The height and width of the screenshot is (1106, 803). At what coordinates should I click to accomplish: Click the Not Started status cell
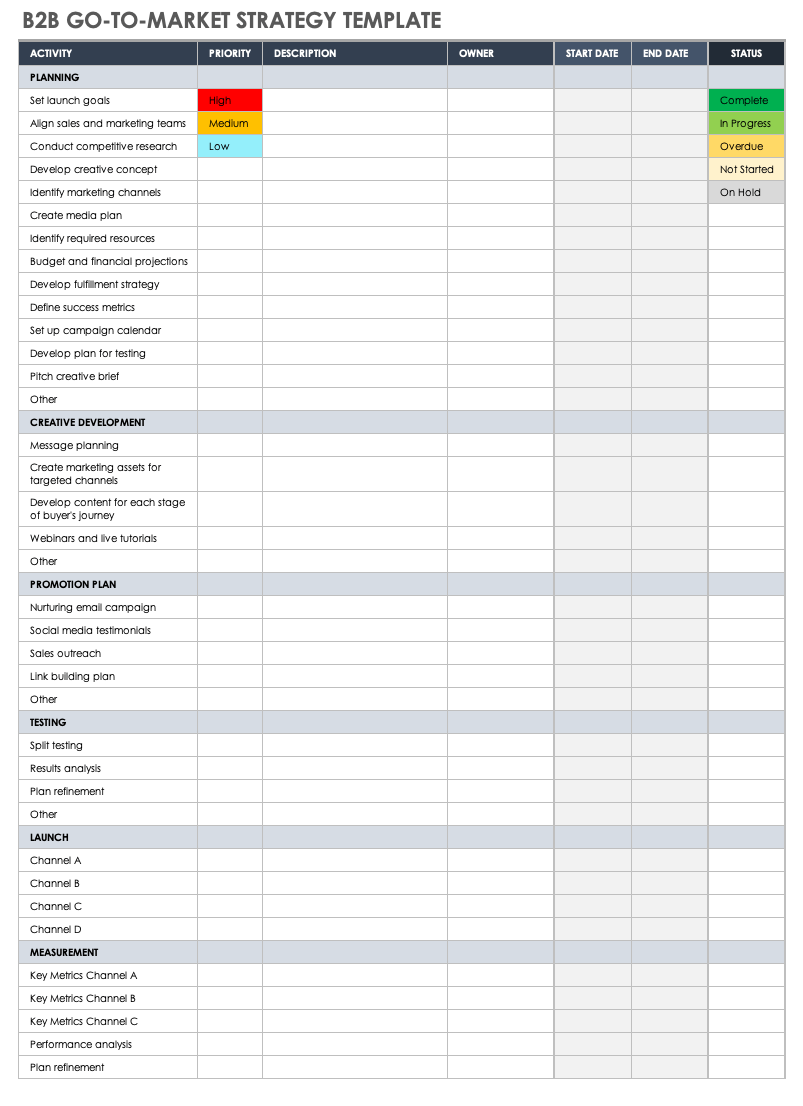point(746,169)
